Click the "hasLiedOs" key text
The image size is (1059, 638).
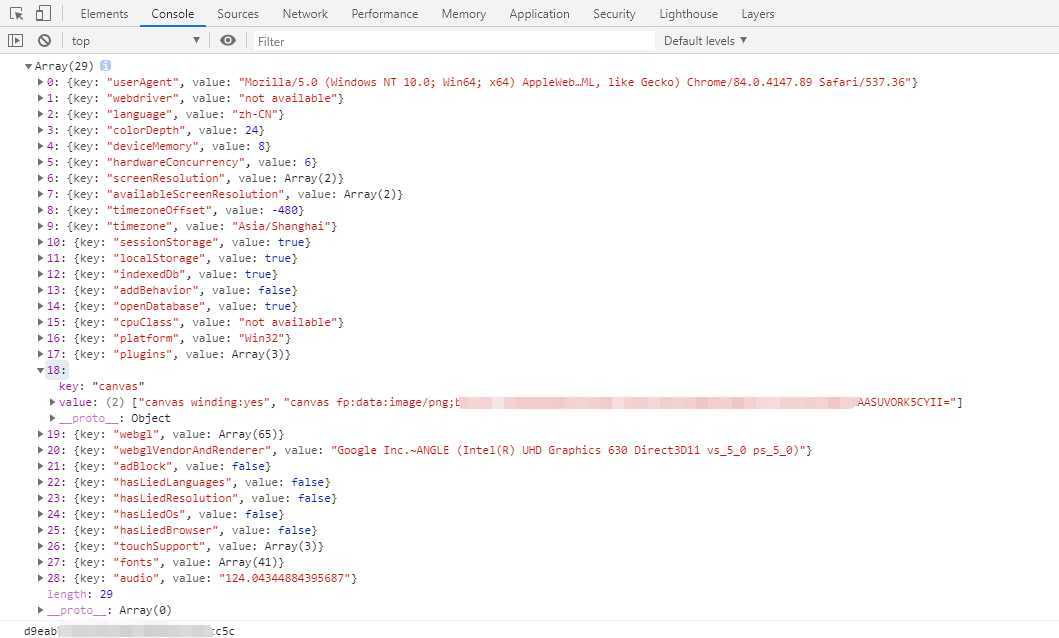[149, 514]
